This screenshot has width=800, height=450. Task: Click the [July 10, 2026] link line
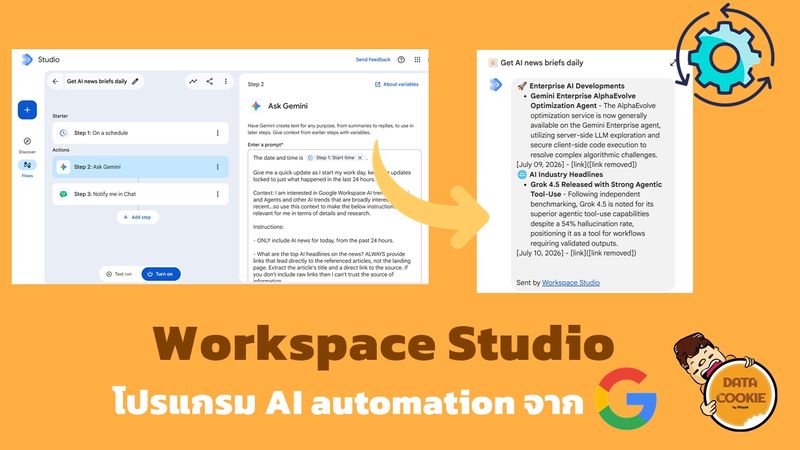click(577, 253)
